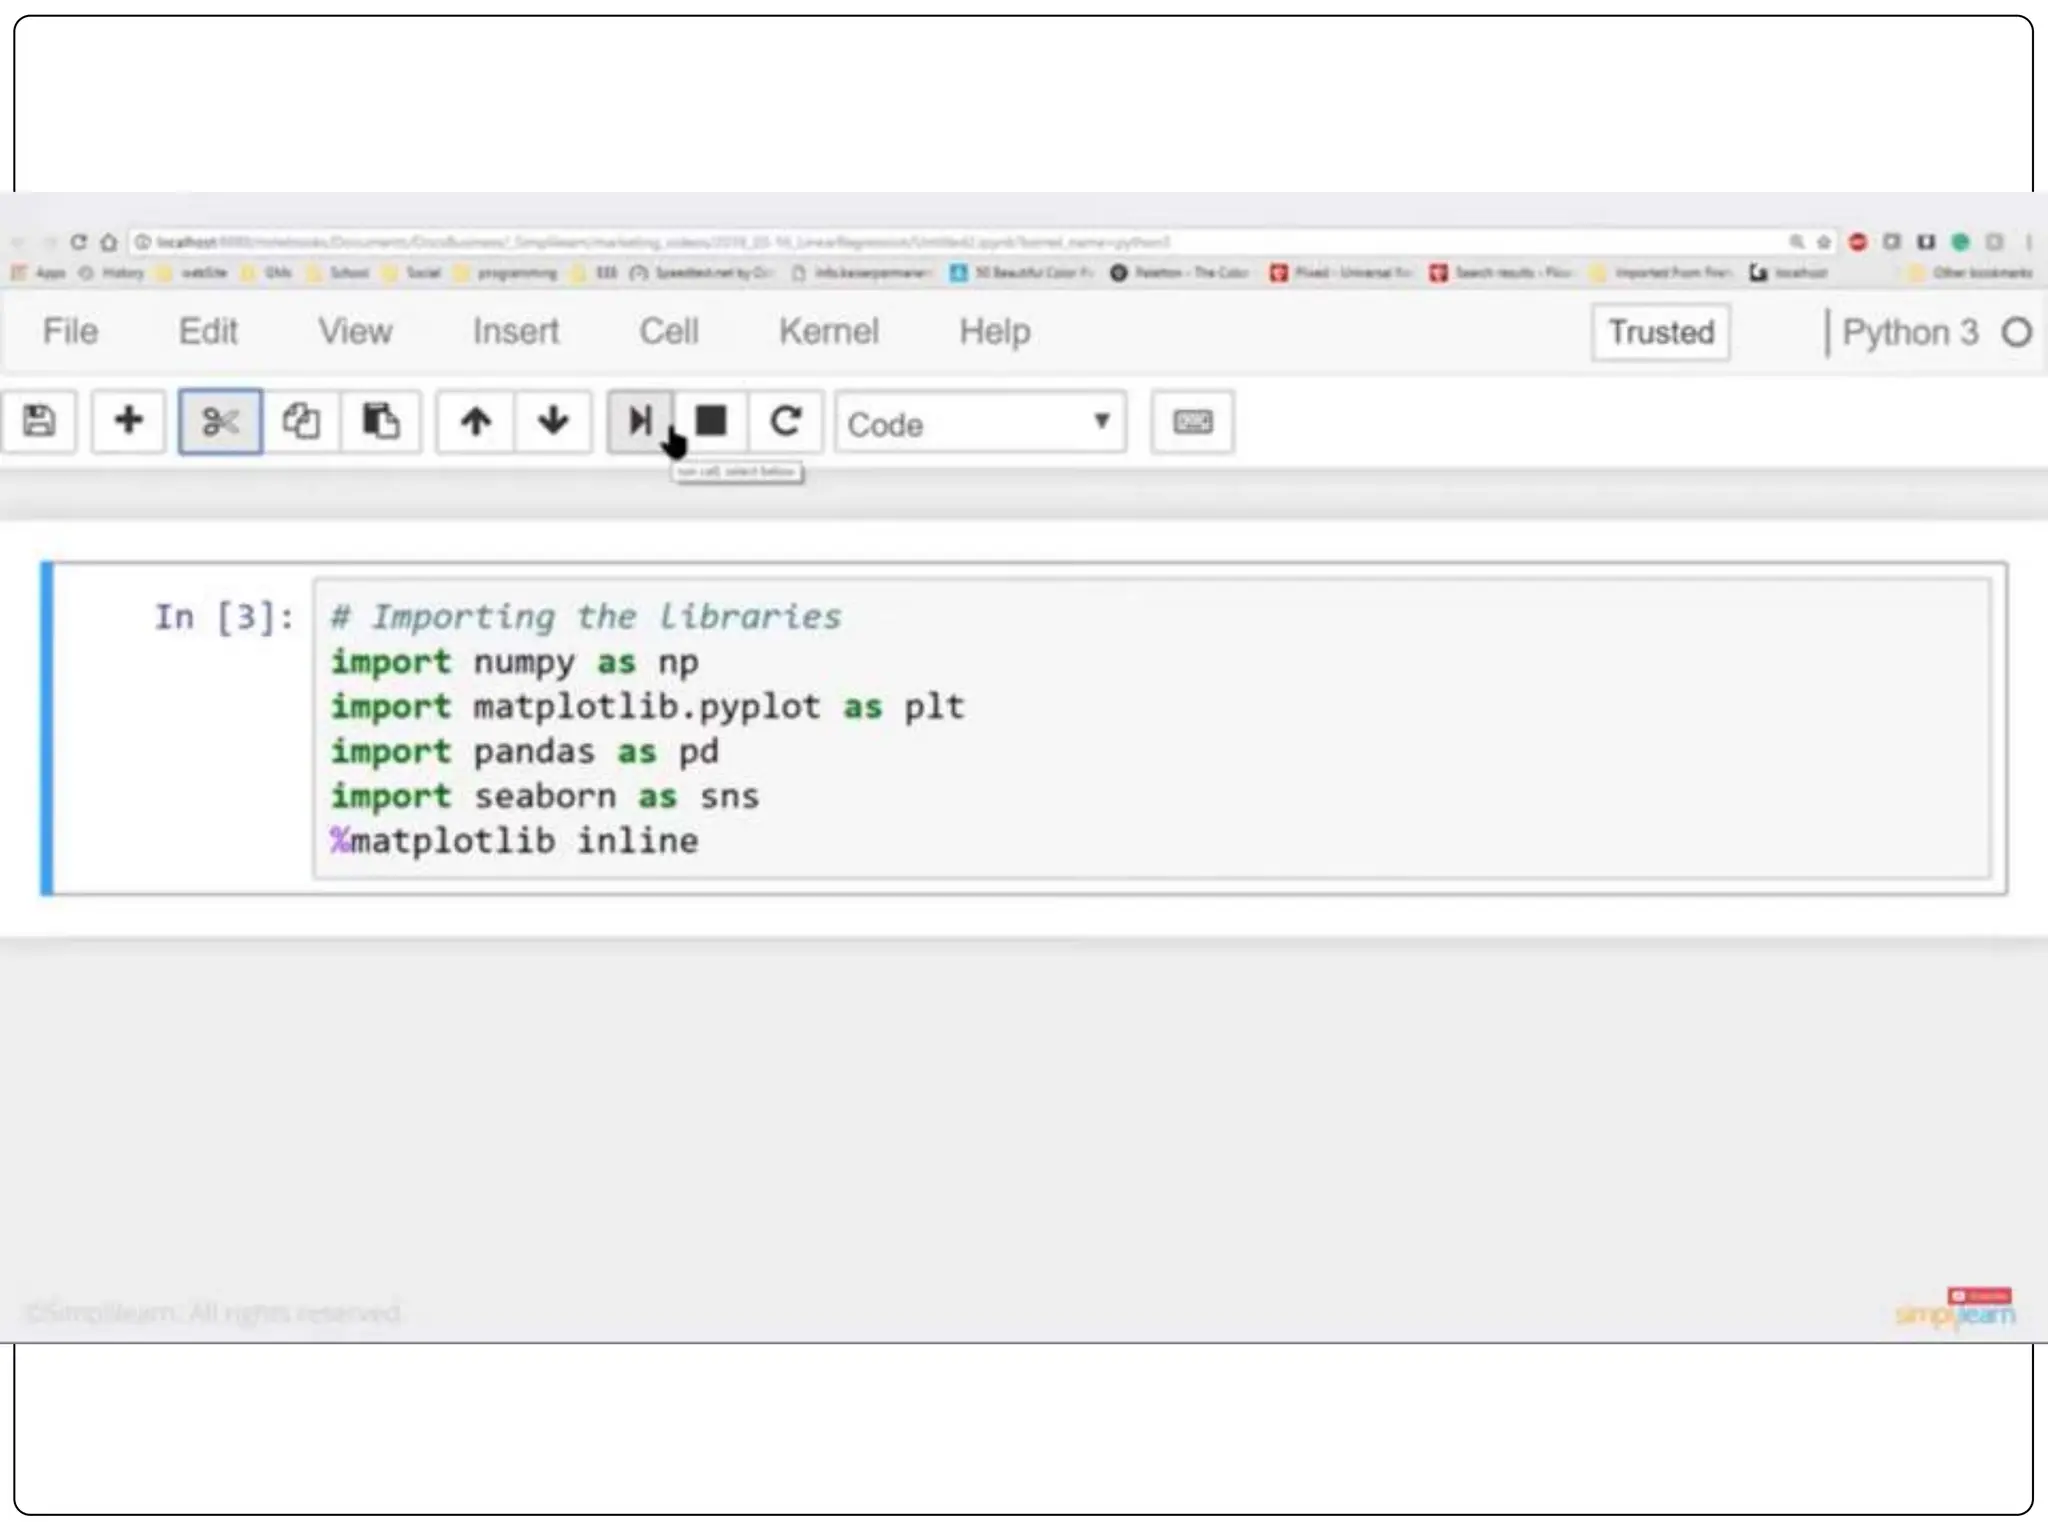Viewport: 2048px width, 1536px height.
Task: Open the Cell menu
Action: pos(668,331)
